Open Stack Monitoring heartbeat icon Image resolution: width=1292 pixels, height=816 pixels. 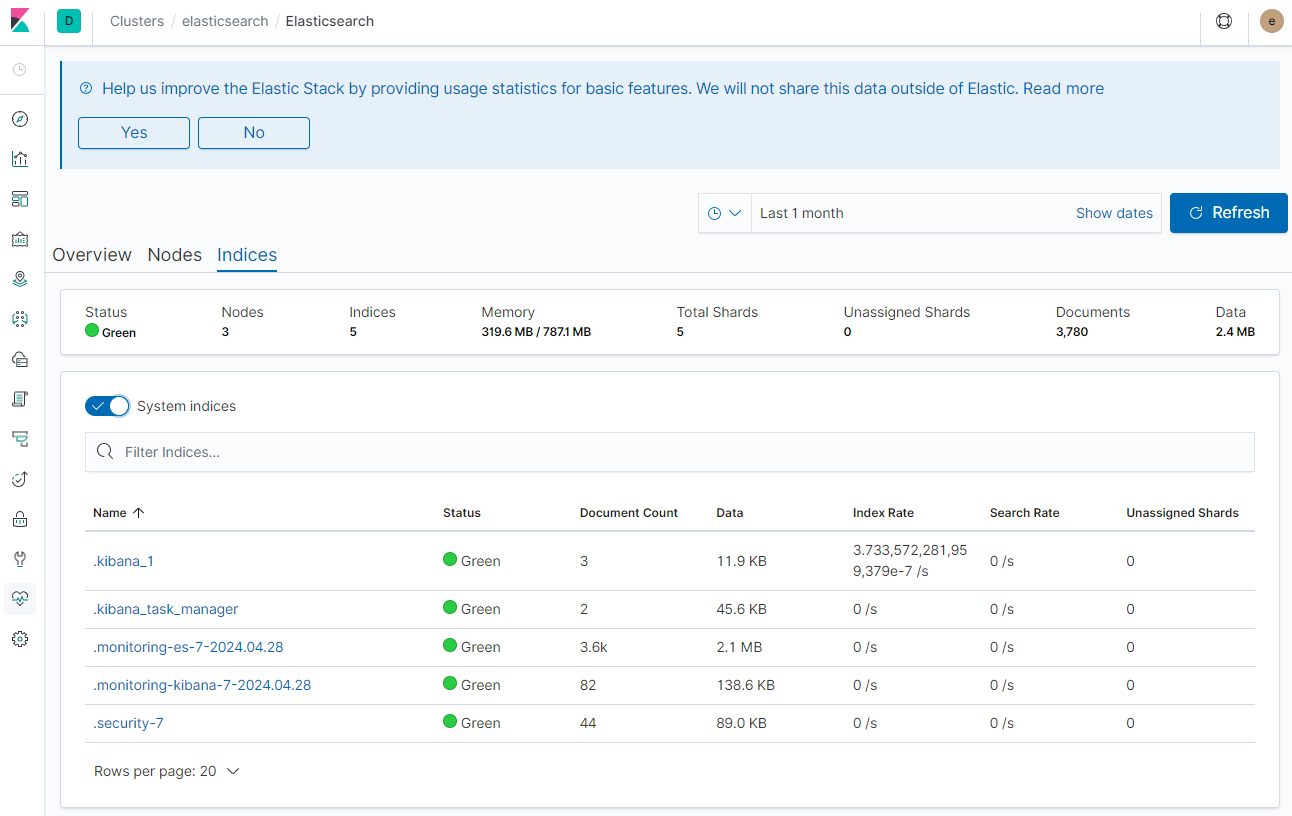click(x=20, y=599)
